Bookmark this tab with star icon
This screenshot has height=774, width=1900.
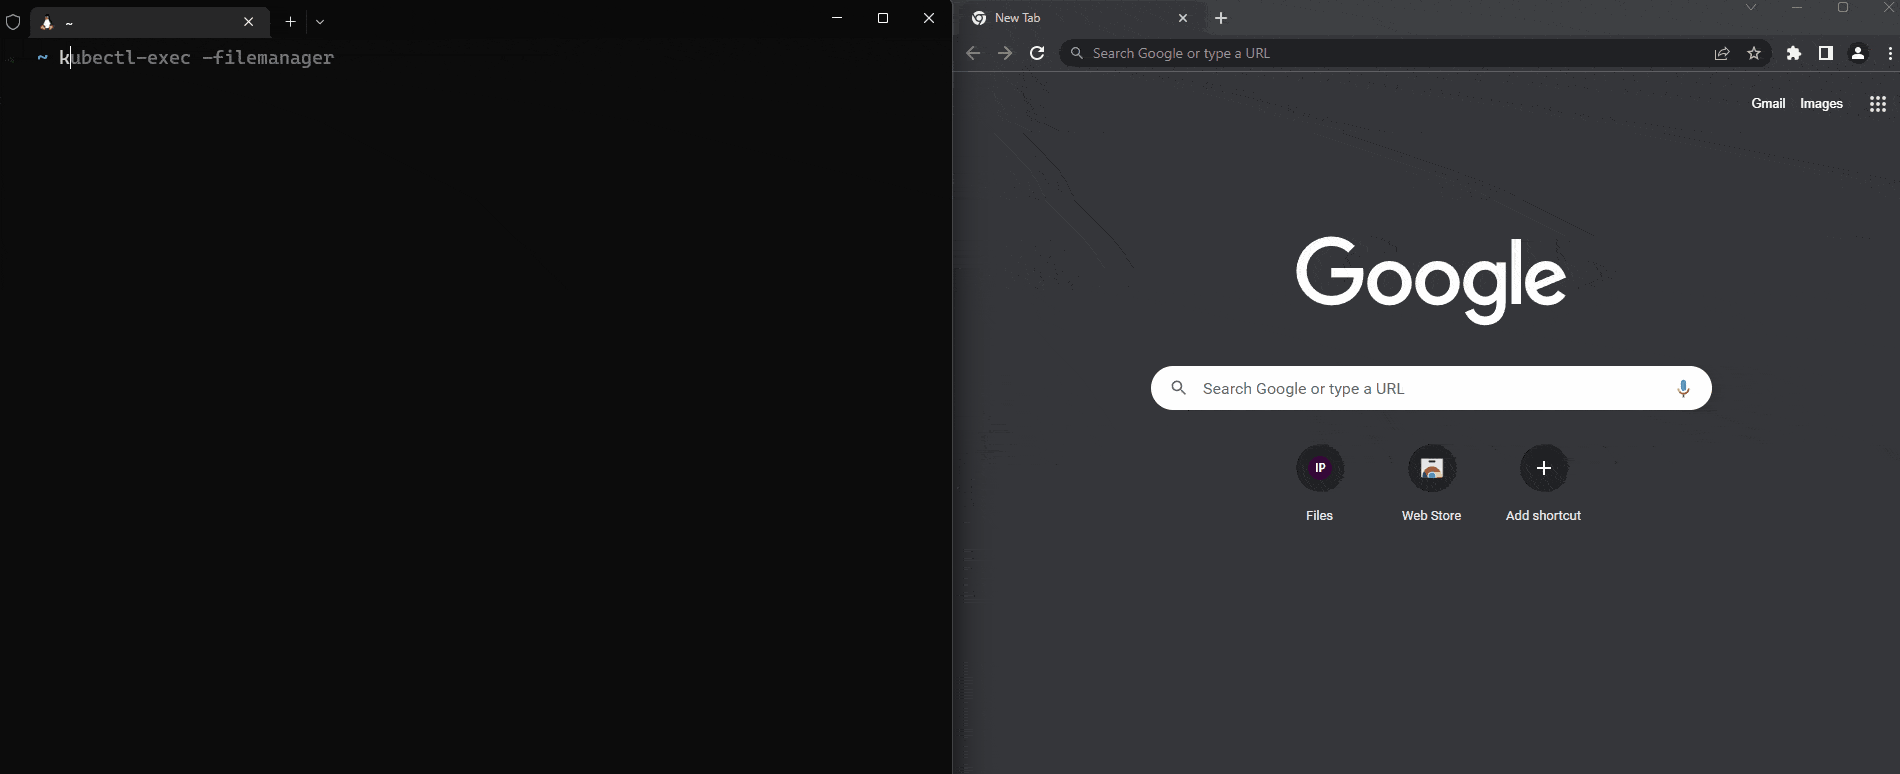tap(1754, 54)
